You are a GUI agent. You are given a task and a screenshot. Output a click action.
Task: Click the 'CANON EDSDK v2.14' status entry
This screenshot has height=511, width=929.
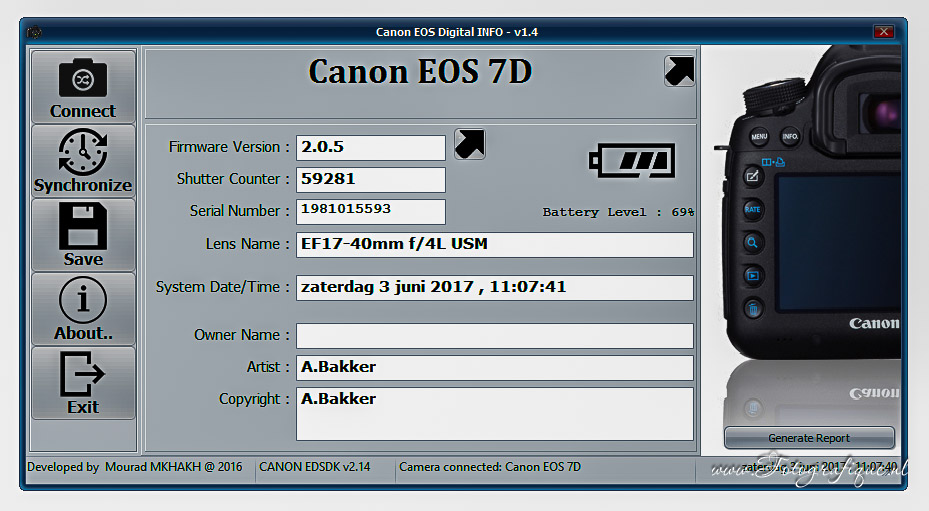[x=315, y=467]
